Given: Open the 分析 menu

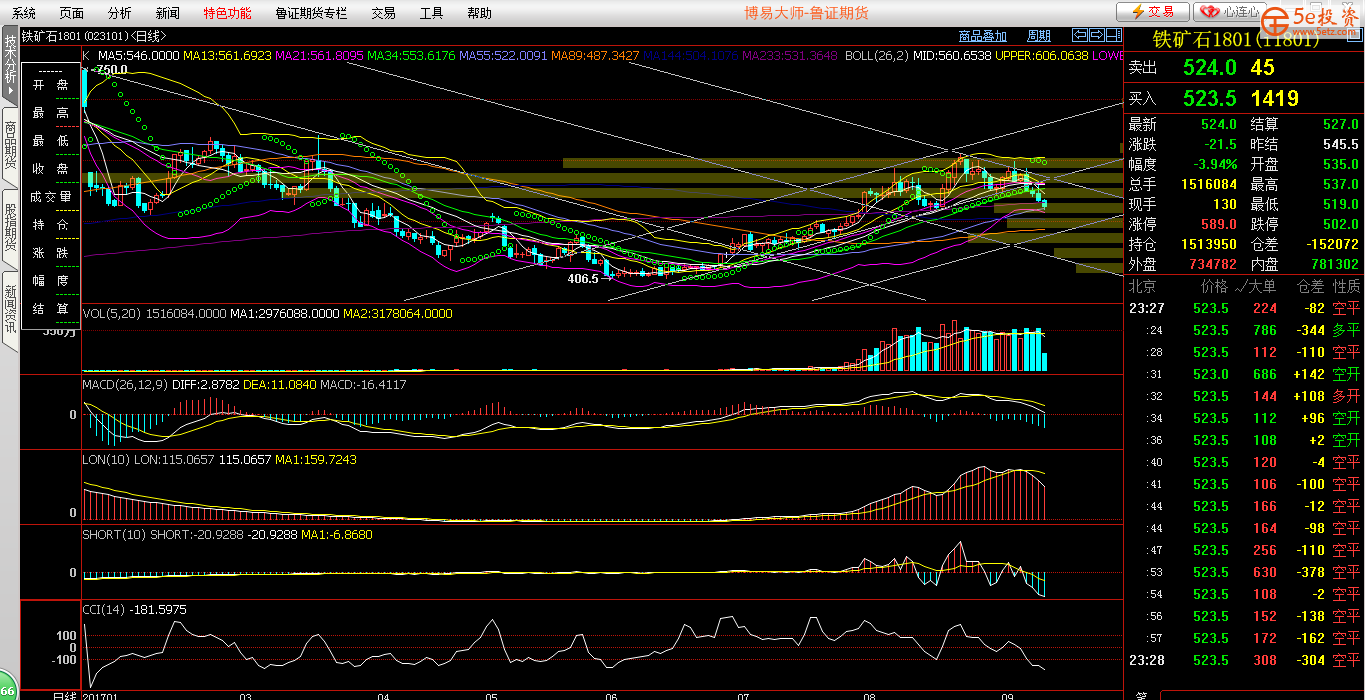Looking at the screenshot, I should coord(120,13).
